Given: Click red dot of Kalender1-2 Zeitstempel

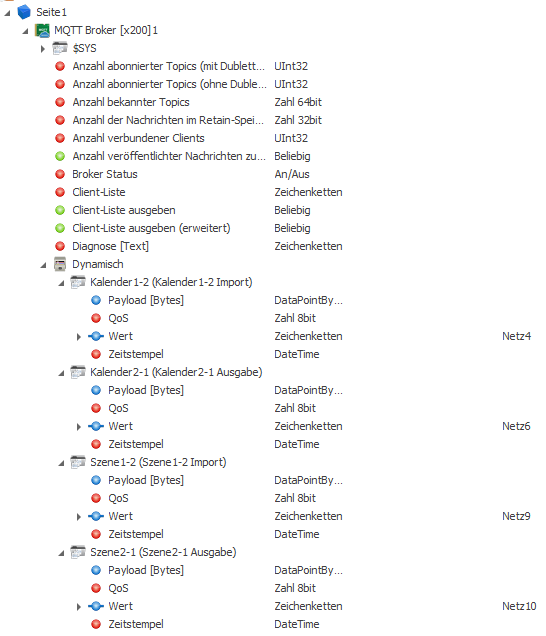Looking at the screenshot, I should [x=96, y=354].
